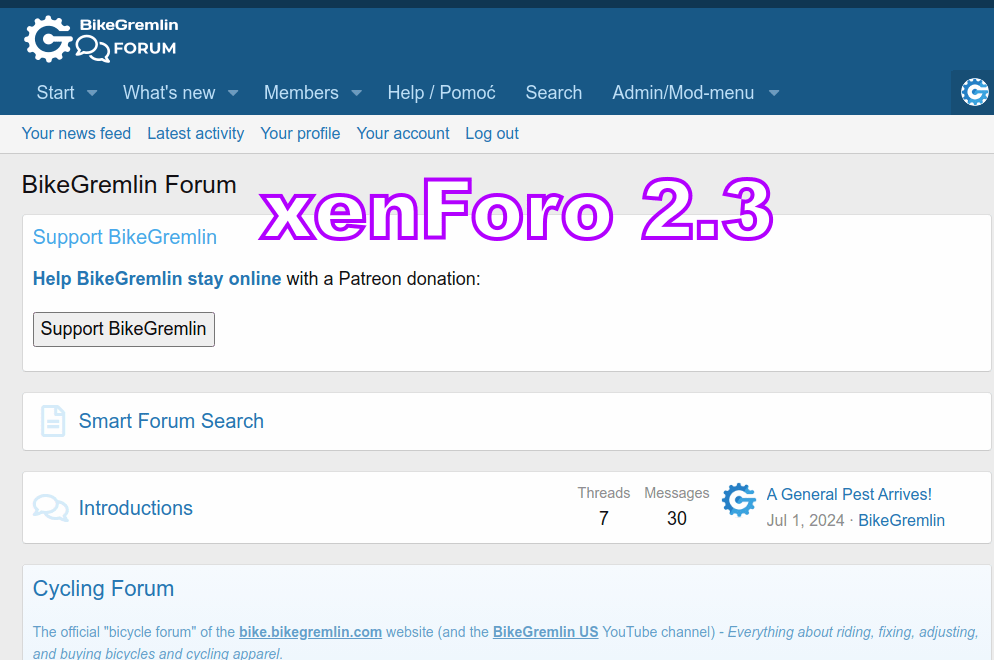Viewport: 994px width, 660px height.
Task: Open Your account link
Action: [403, 133]
